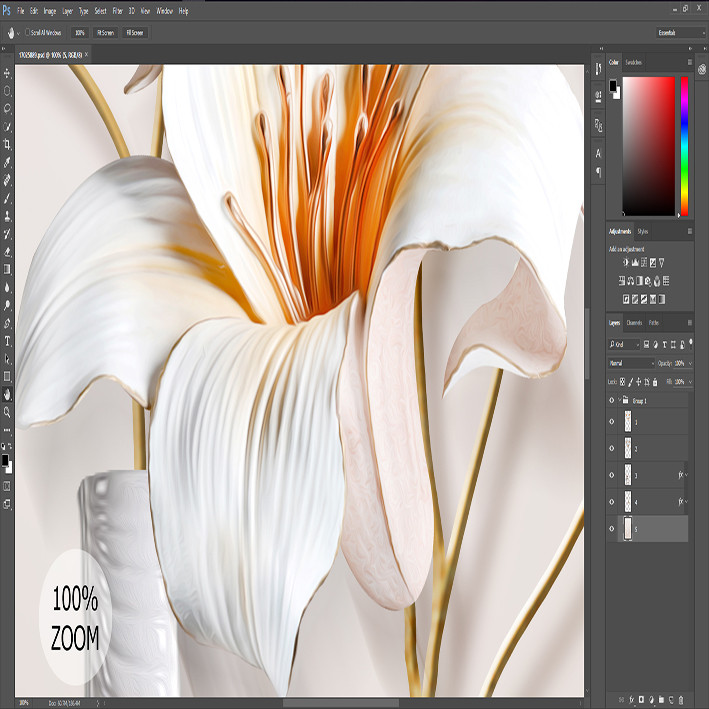Open the blend mode Normal dropdown

point(631,363)
